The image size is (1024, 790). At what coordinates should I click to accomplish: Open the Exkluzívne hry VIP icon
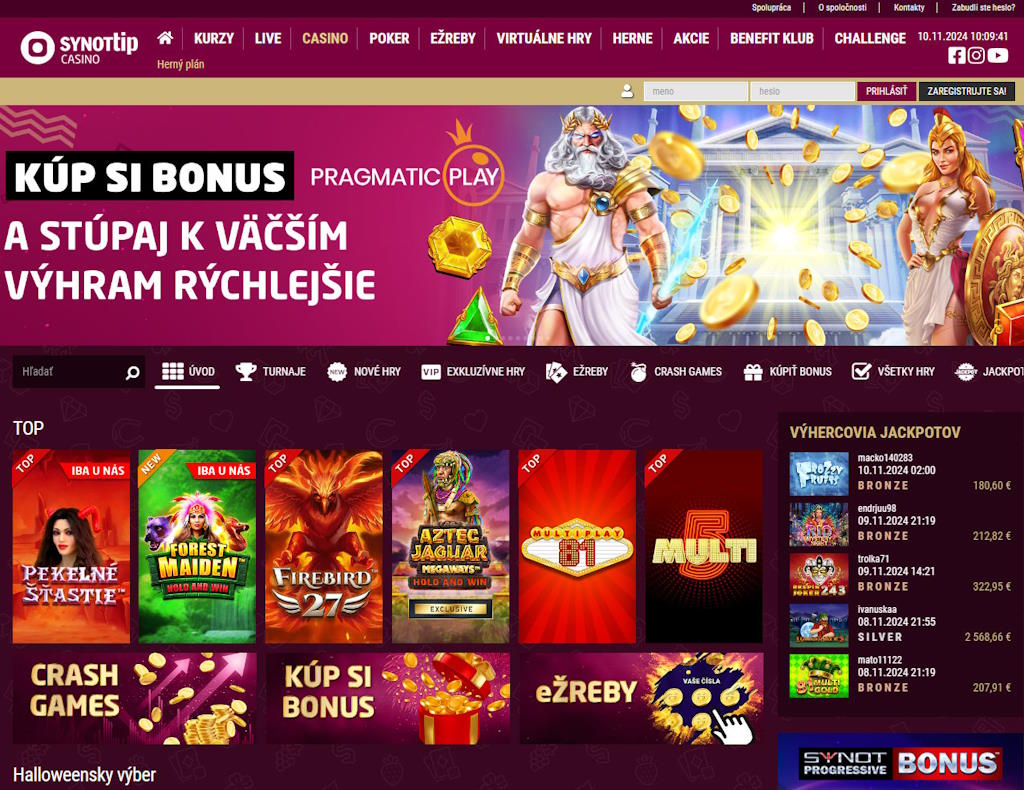click(x=430, y=372)
